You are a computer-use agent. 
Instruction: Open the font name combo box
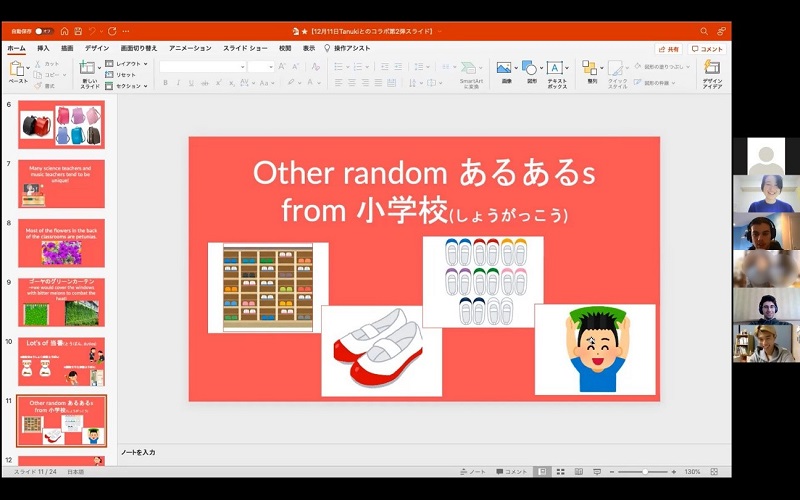click(202, 66)
